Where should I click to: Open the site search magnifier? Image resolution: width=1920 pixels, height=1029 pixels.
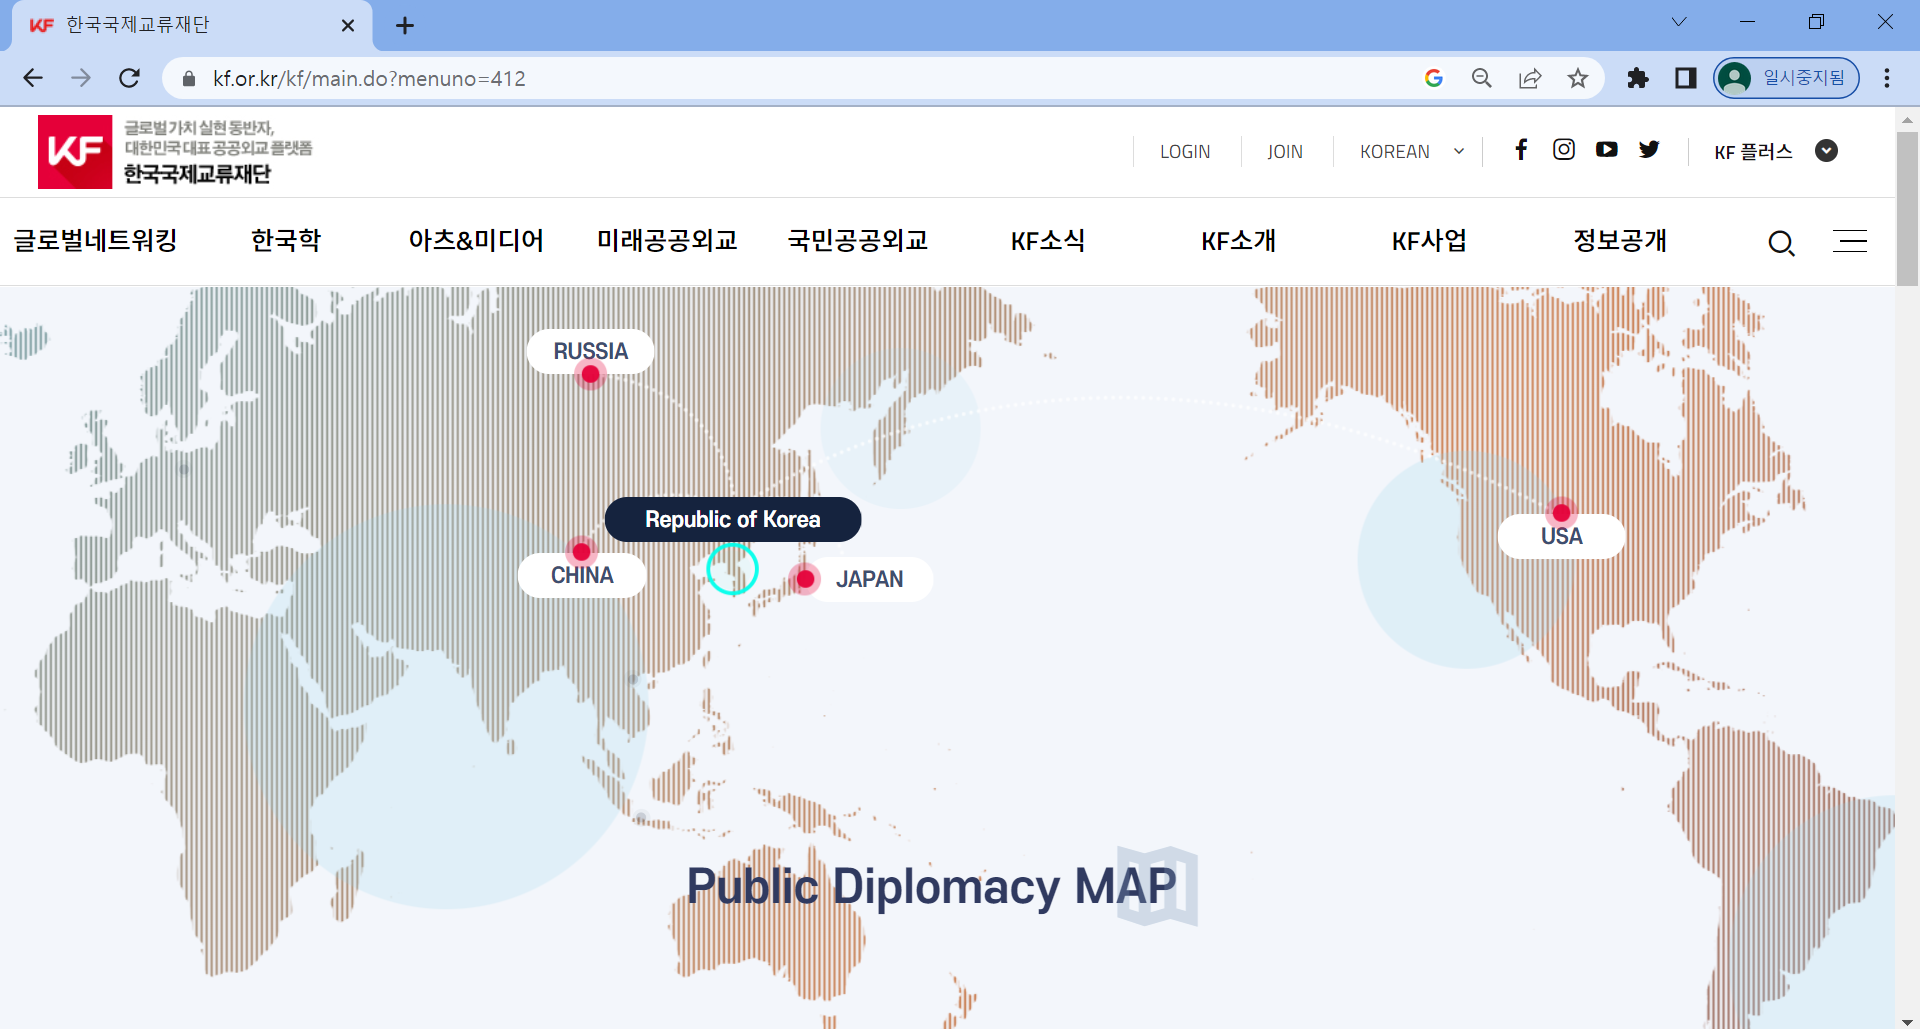click(x=1781, y=243)
